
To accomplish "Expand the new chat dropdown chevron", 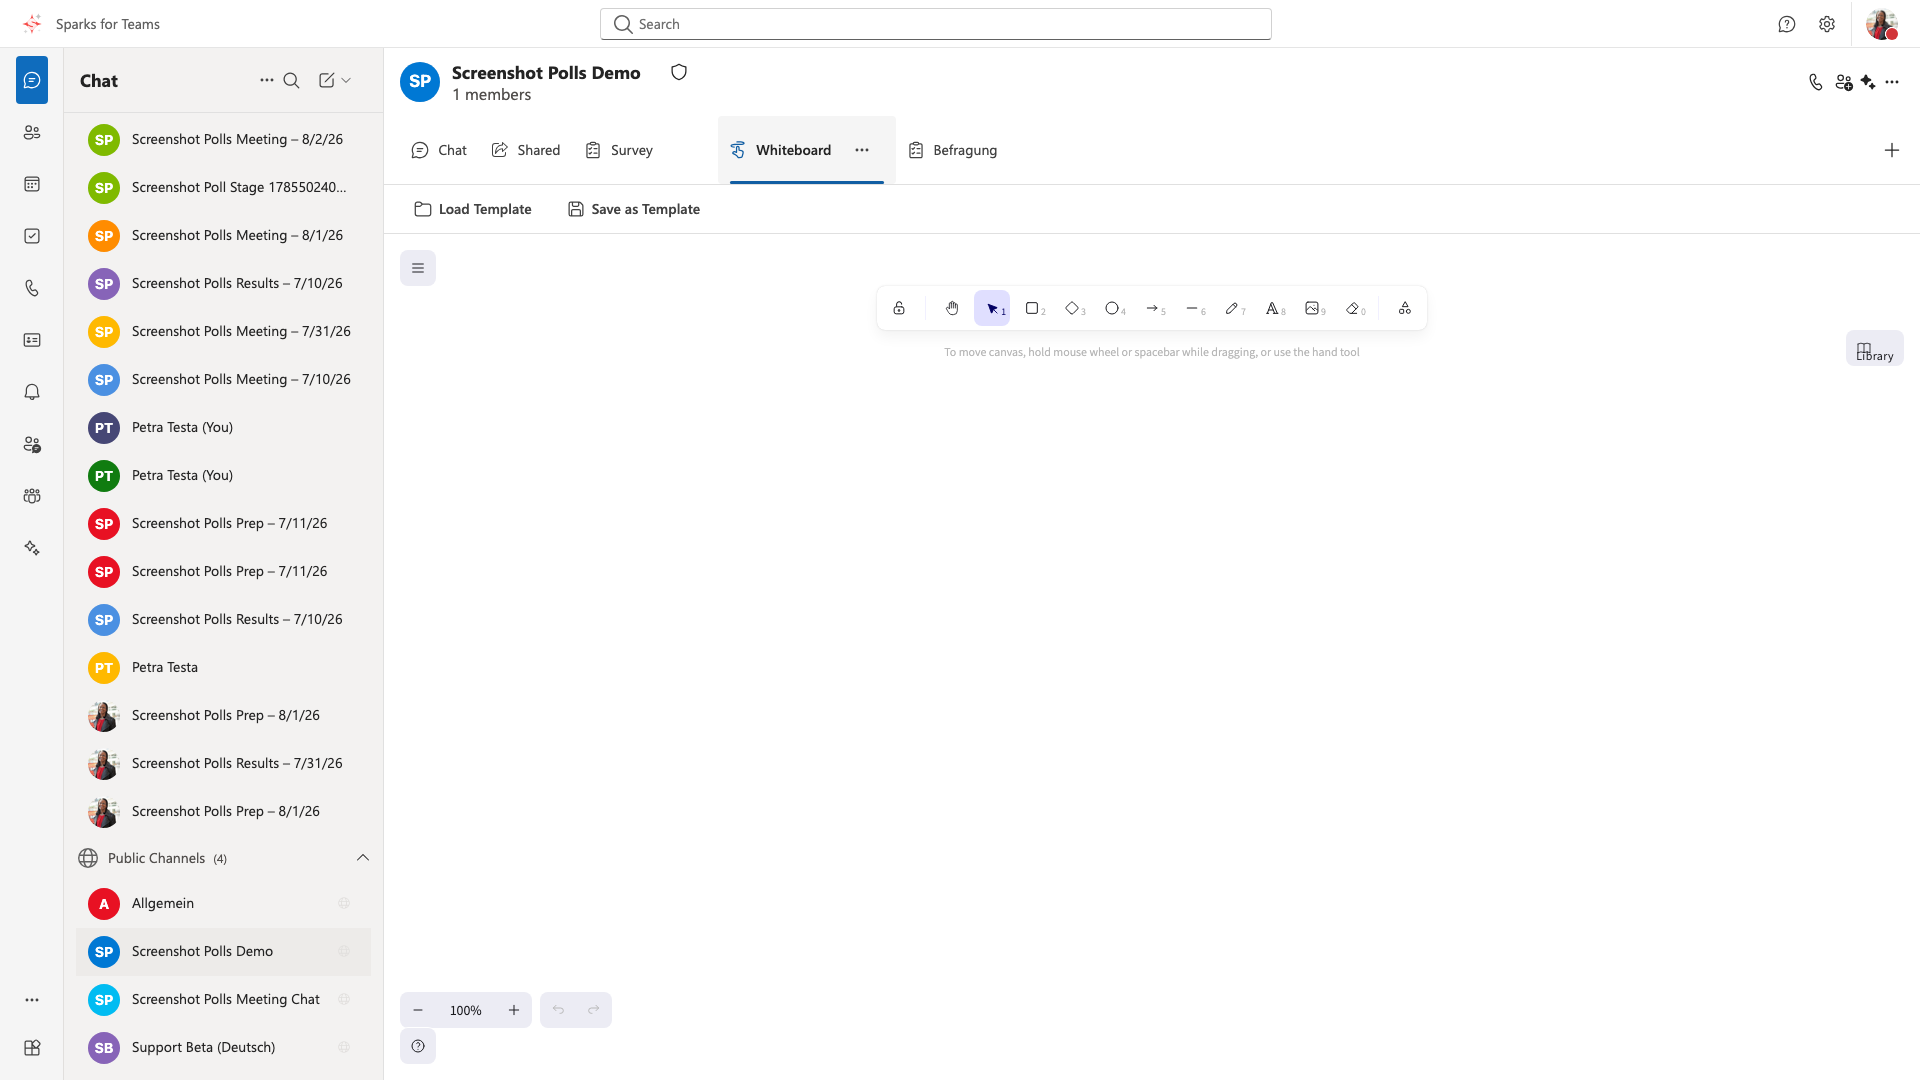I will tap(346, 80).
